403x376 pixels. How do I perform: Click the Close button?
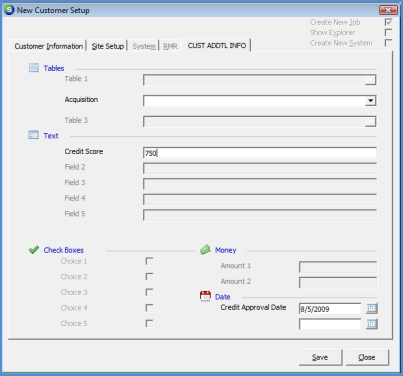click(x=367, y=357)
